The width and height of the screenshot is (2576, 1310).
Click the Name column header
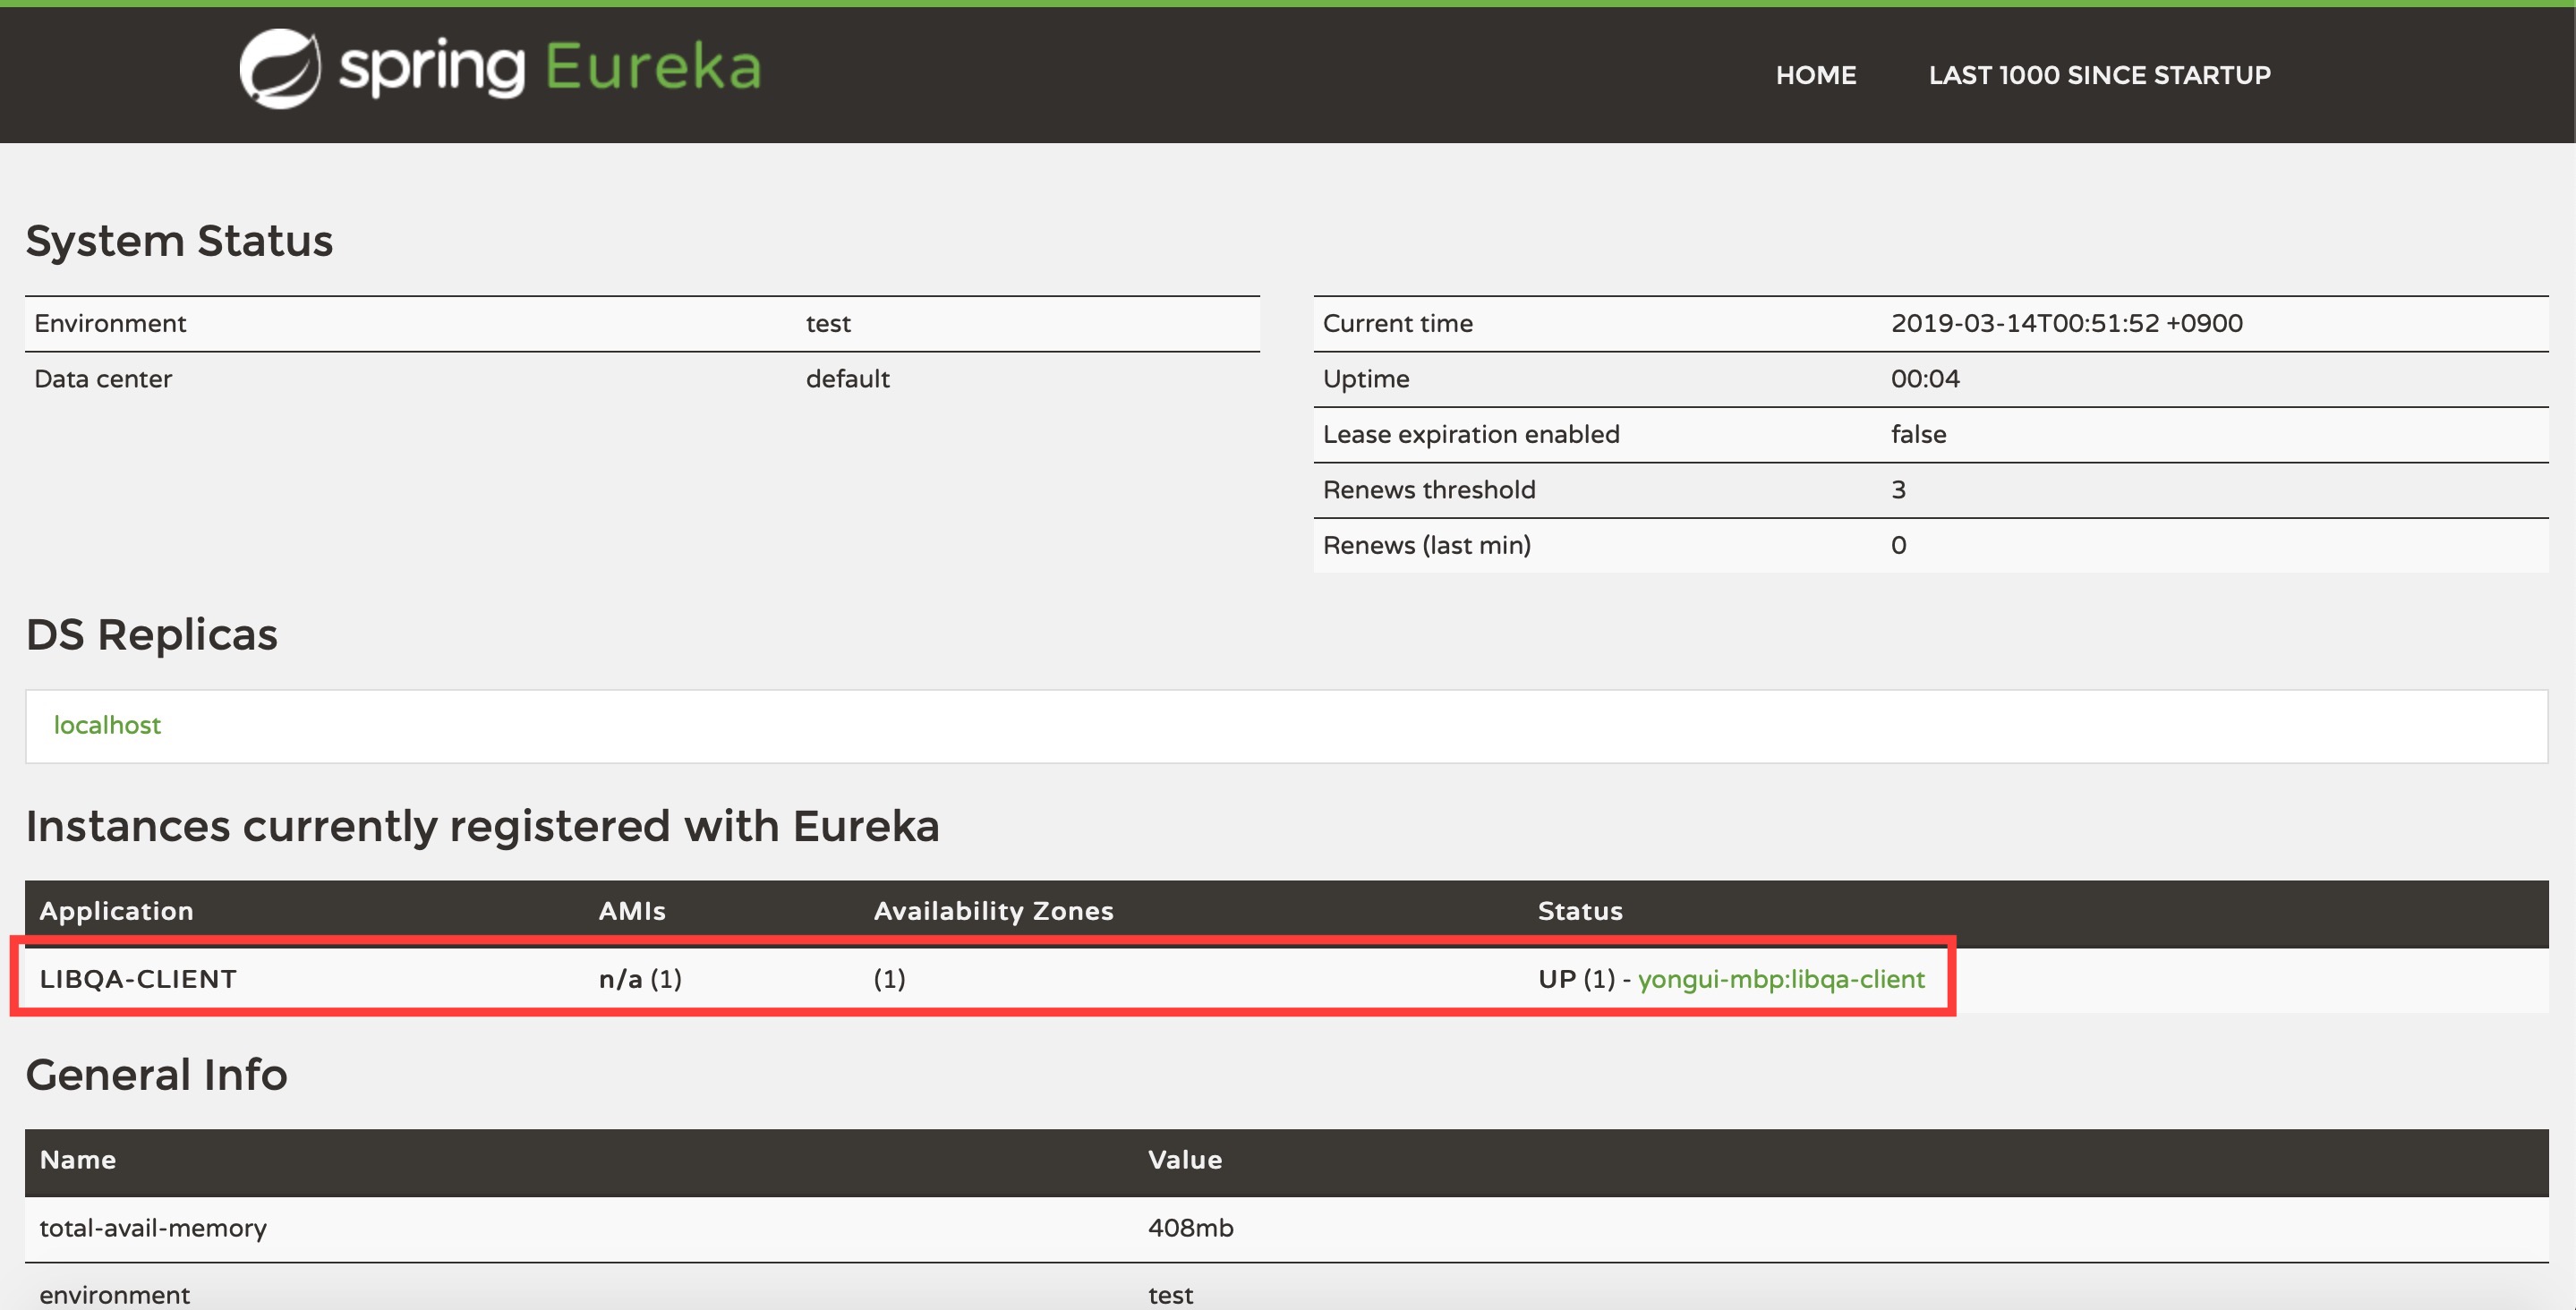[78, 1160]
